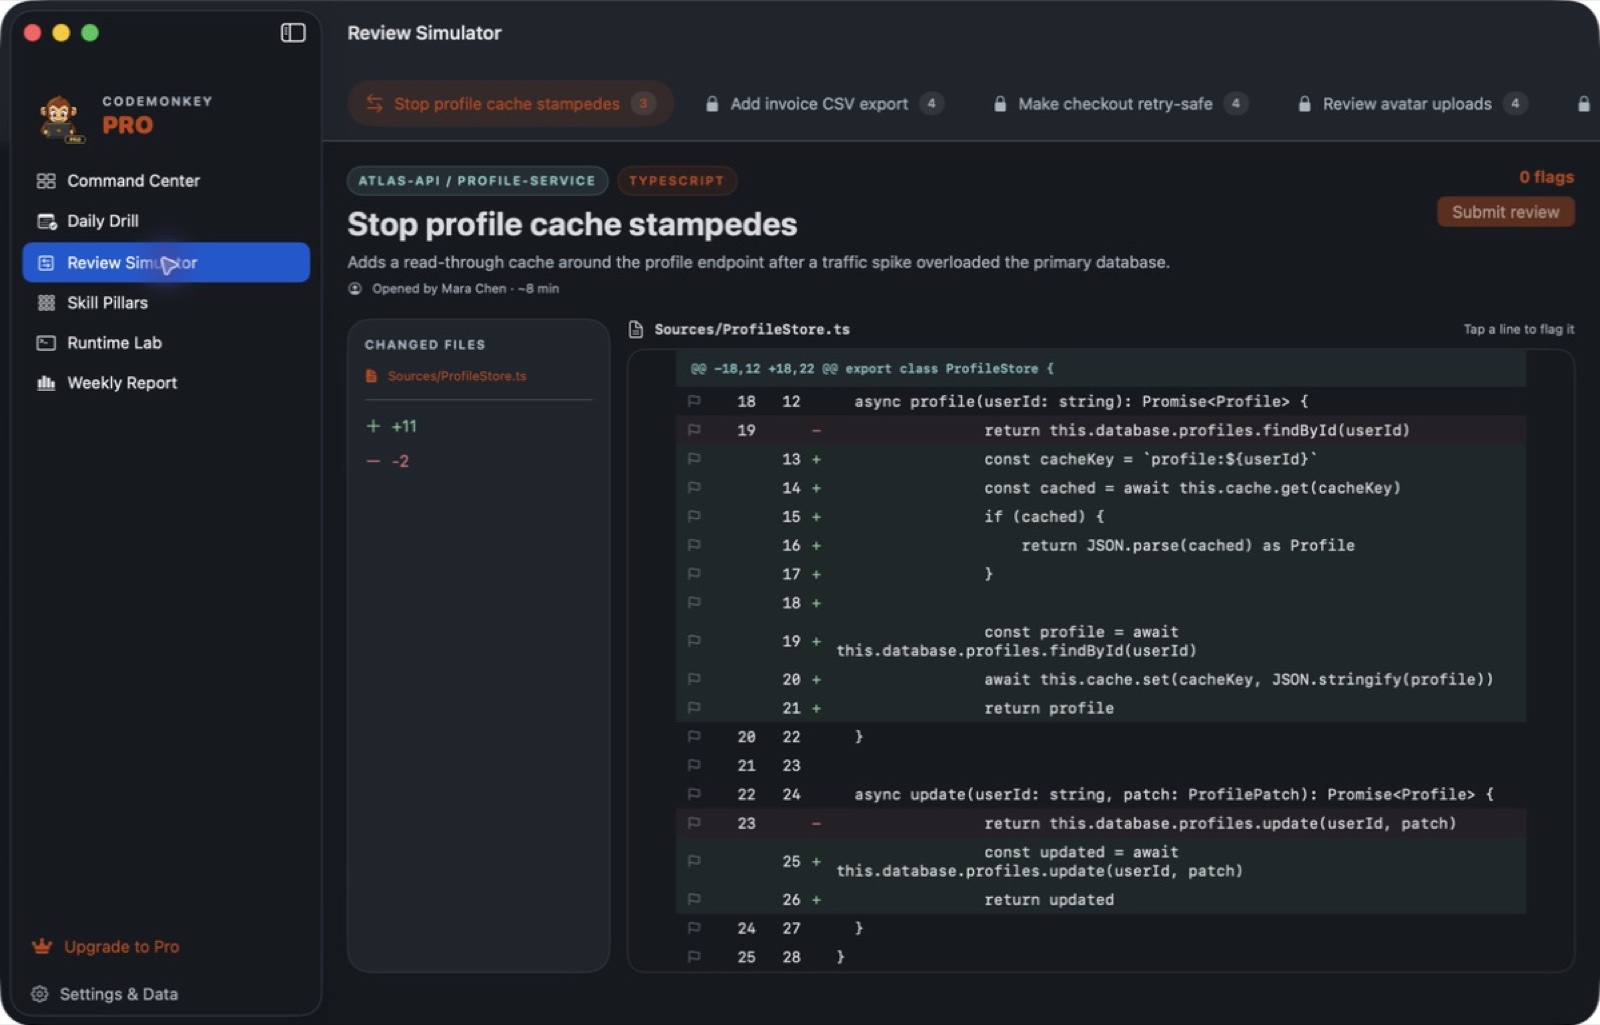Flag the async update(userId) line 24
This screenshot has width=1600, height=1025.
[694, 795]
